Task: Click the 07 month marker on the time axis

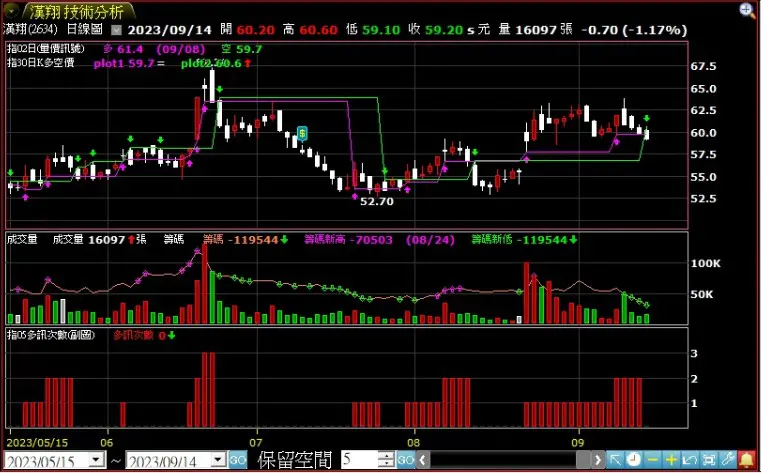Action: (x=256, y=442)
